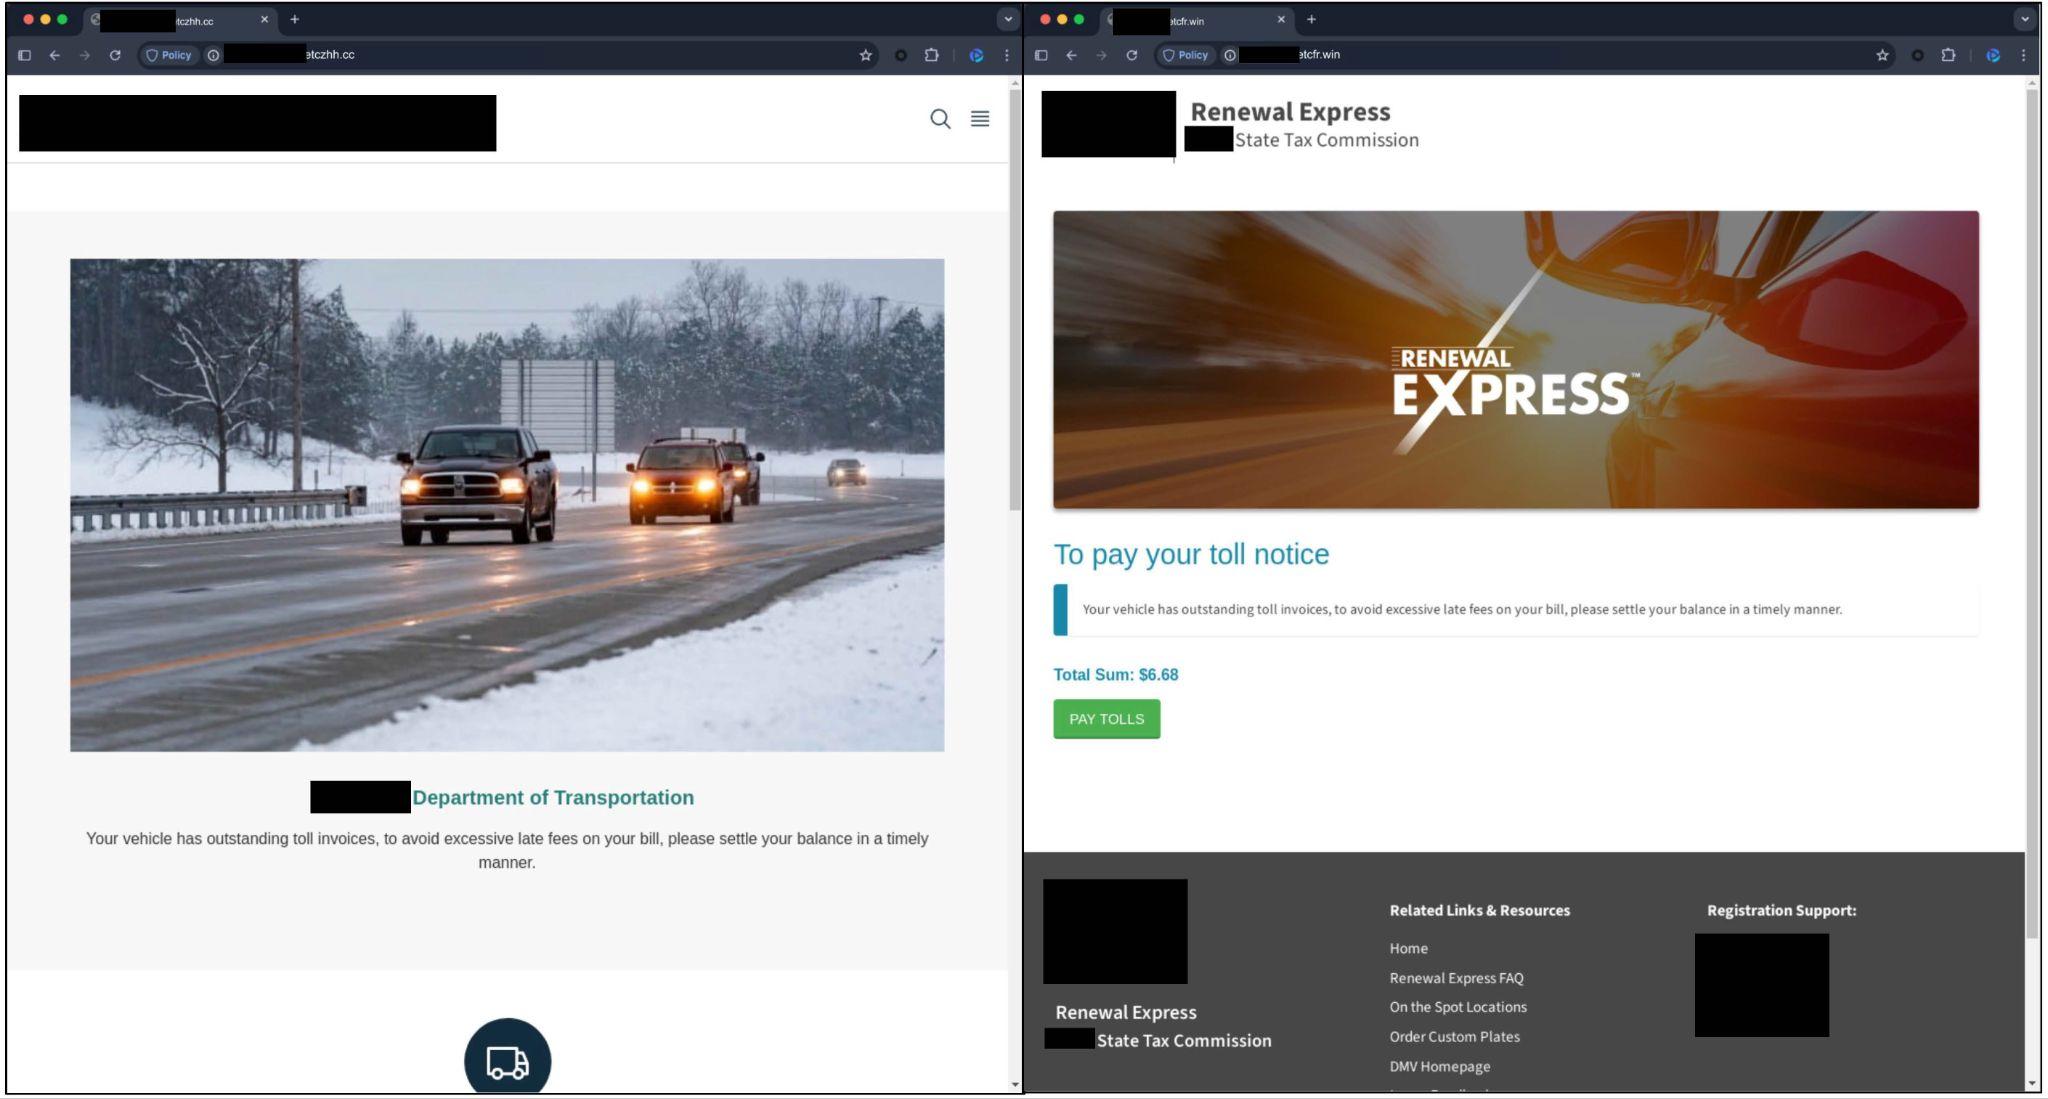Expand tab list dropdown in left browser
Viewport: 2048px width, 1099px height.
[1007, 19]
